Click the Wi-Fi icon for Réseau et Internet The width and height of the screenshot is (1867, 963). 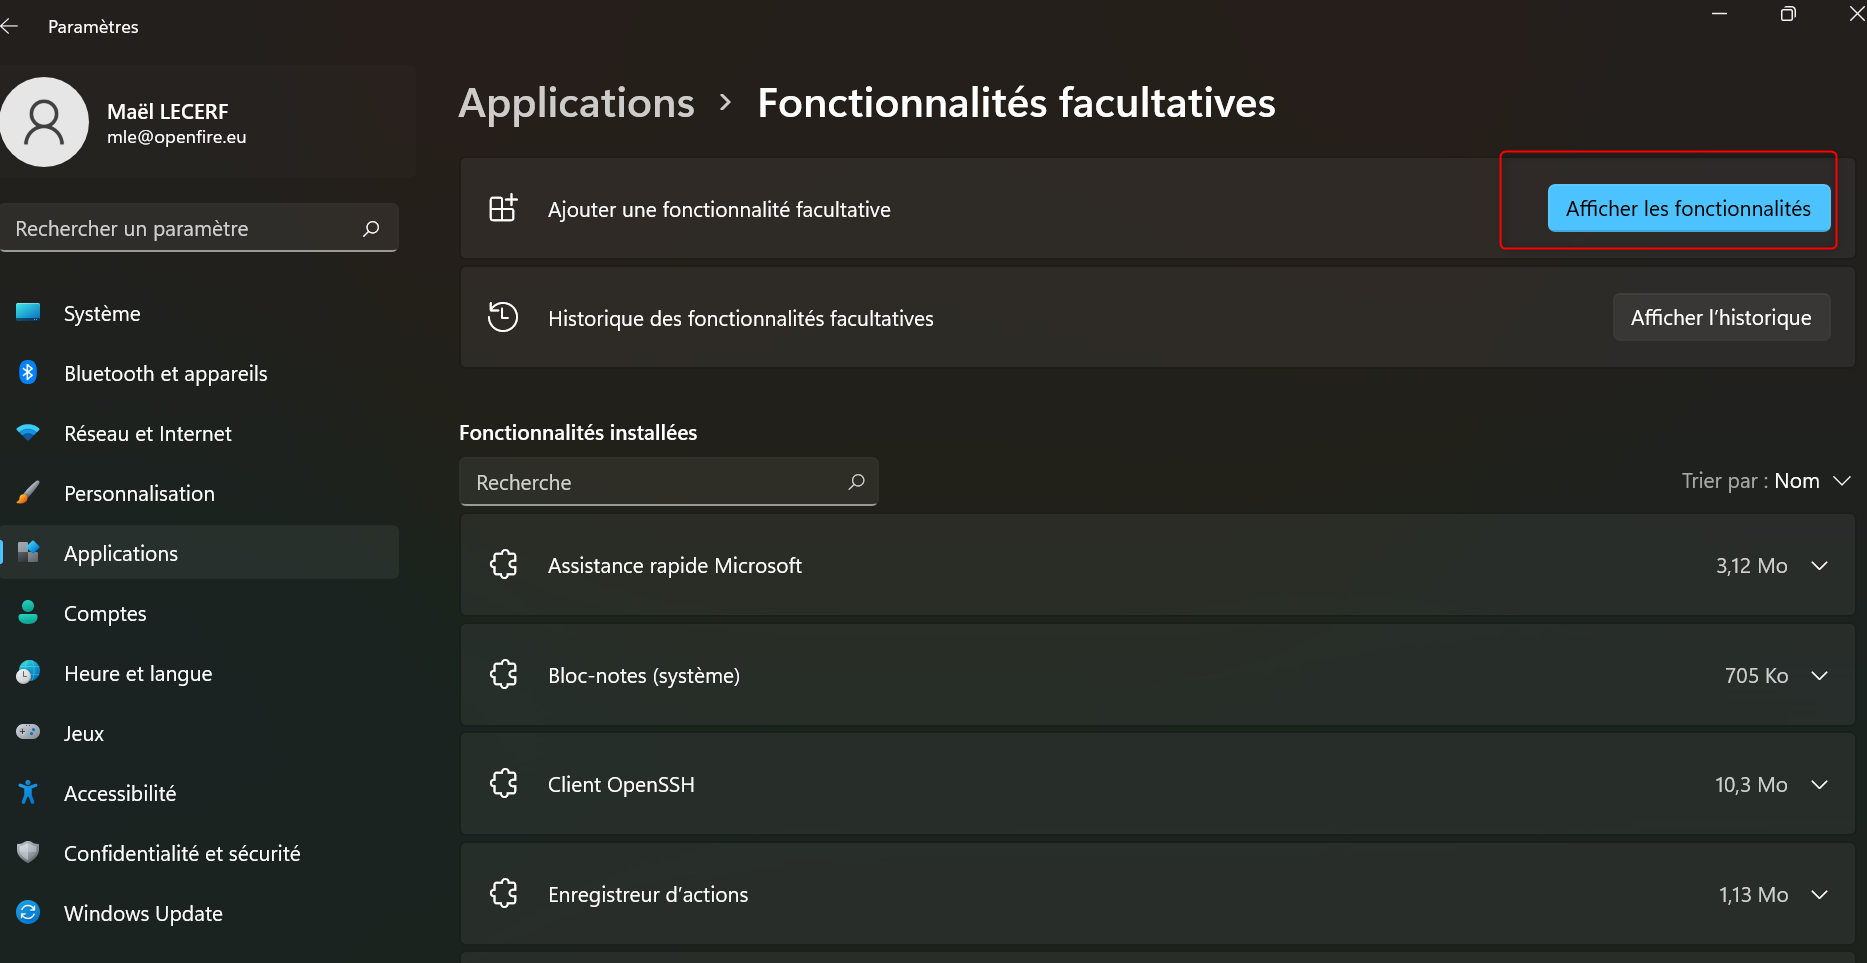click(x=28, y=433)
